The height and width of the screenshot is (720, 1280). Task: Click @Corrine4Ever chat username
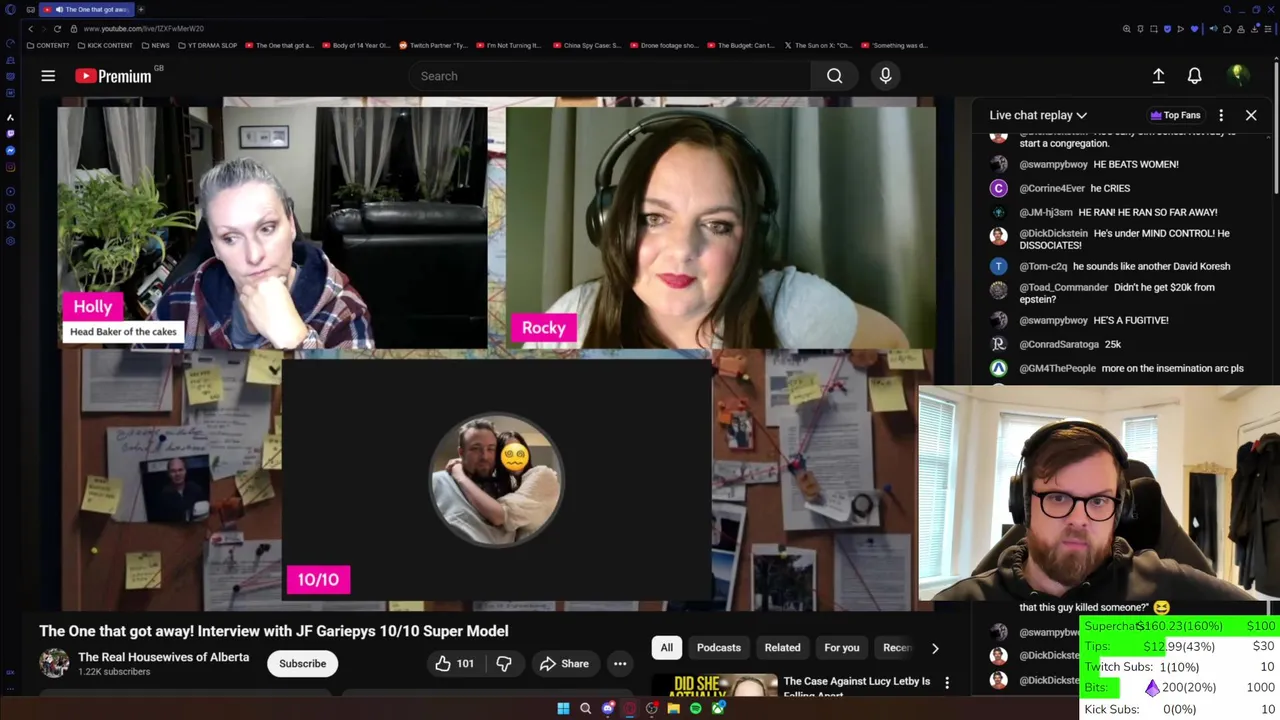tap(1052, 188)
